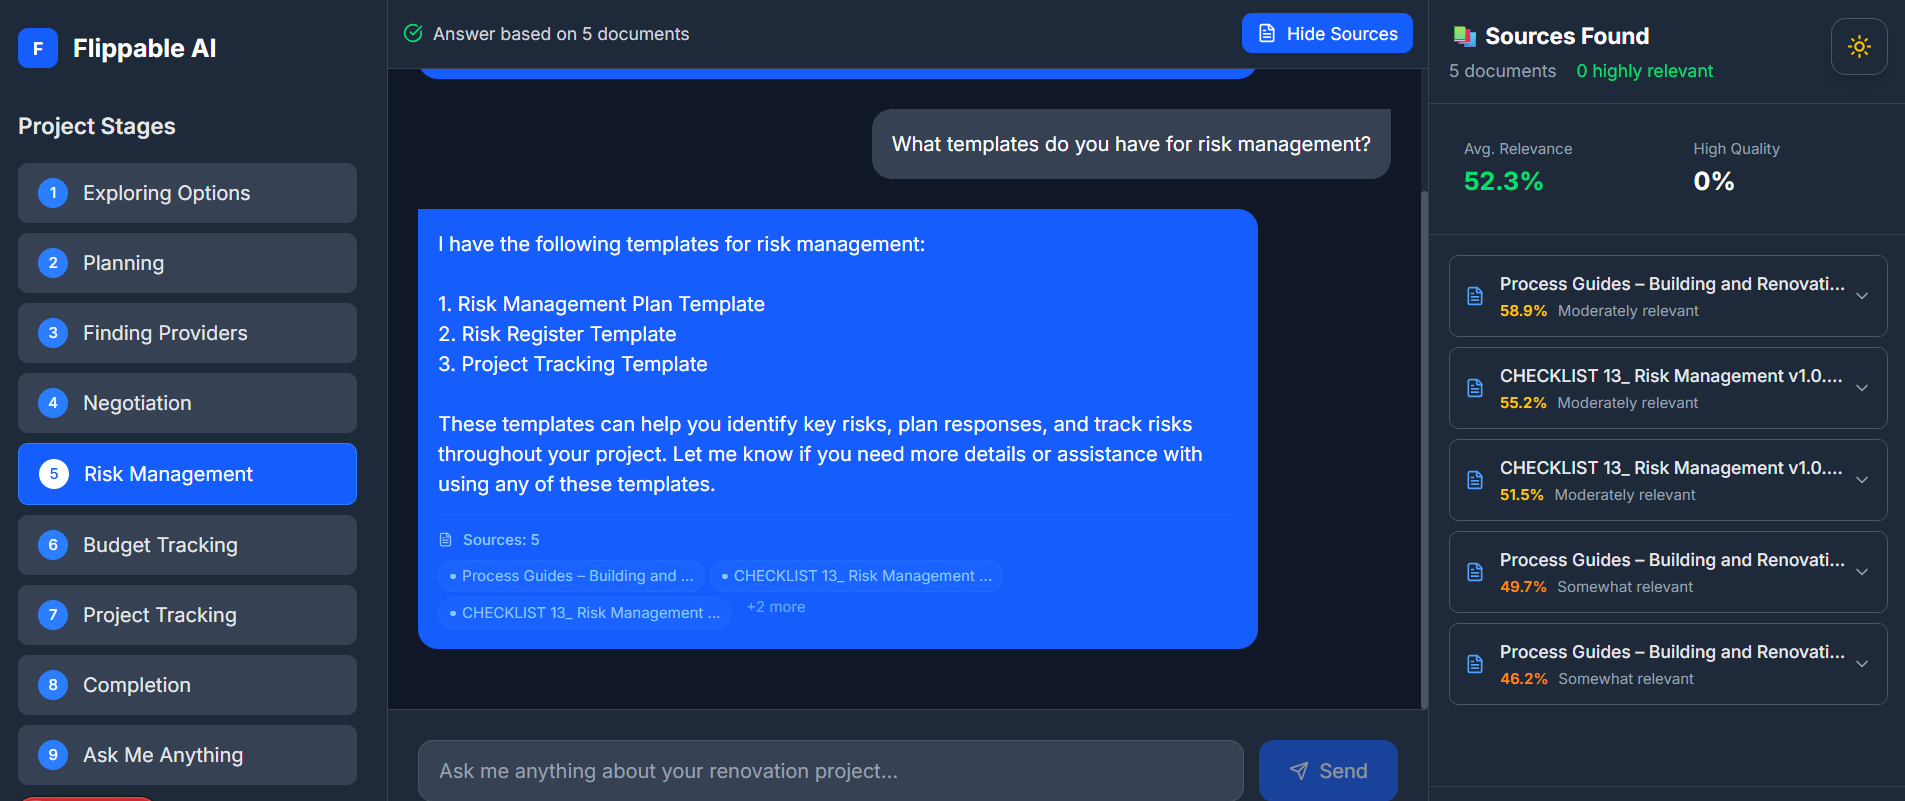The height and width of the screenshot is (801, 1905).
Task: Expand the 49.7% Process Guides source details
Action: click(x=1862, y=571)
